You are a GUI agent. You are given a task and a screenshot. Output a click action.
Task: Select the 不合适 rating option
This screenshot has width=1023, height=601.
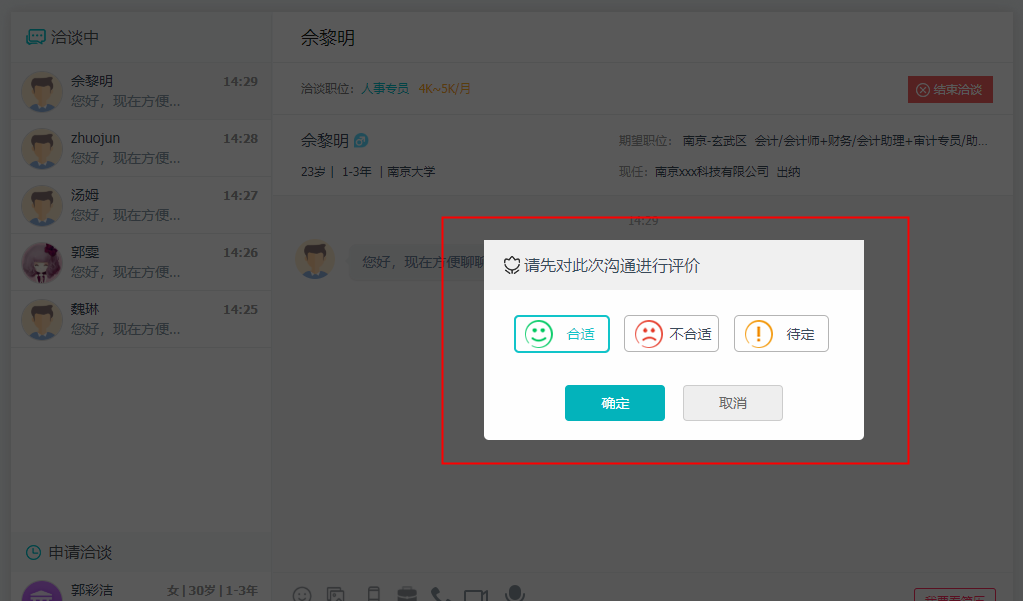(671, 333)
